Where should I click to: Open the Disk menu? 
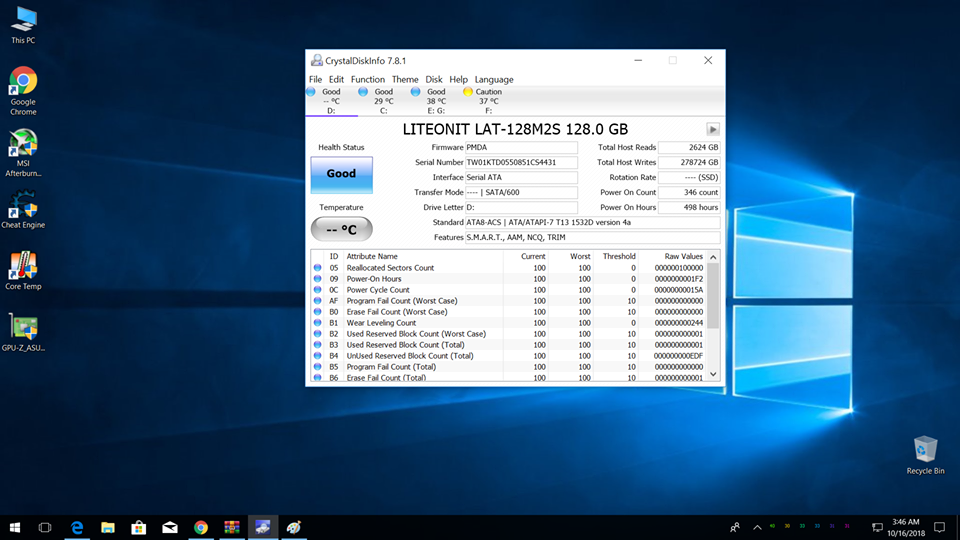(x=434, y=79)
